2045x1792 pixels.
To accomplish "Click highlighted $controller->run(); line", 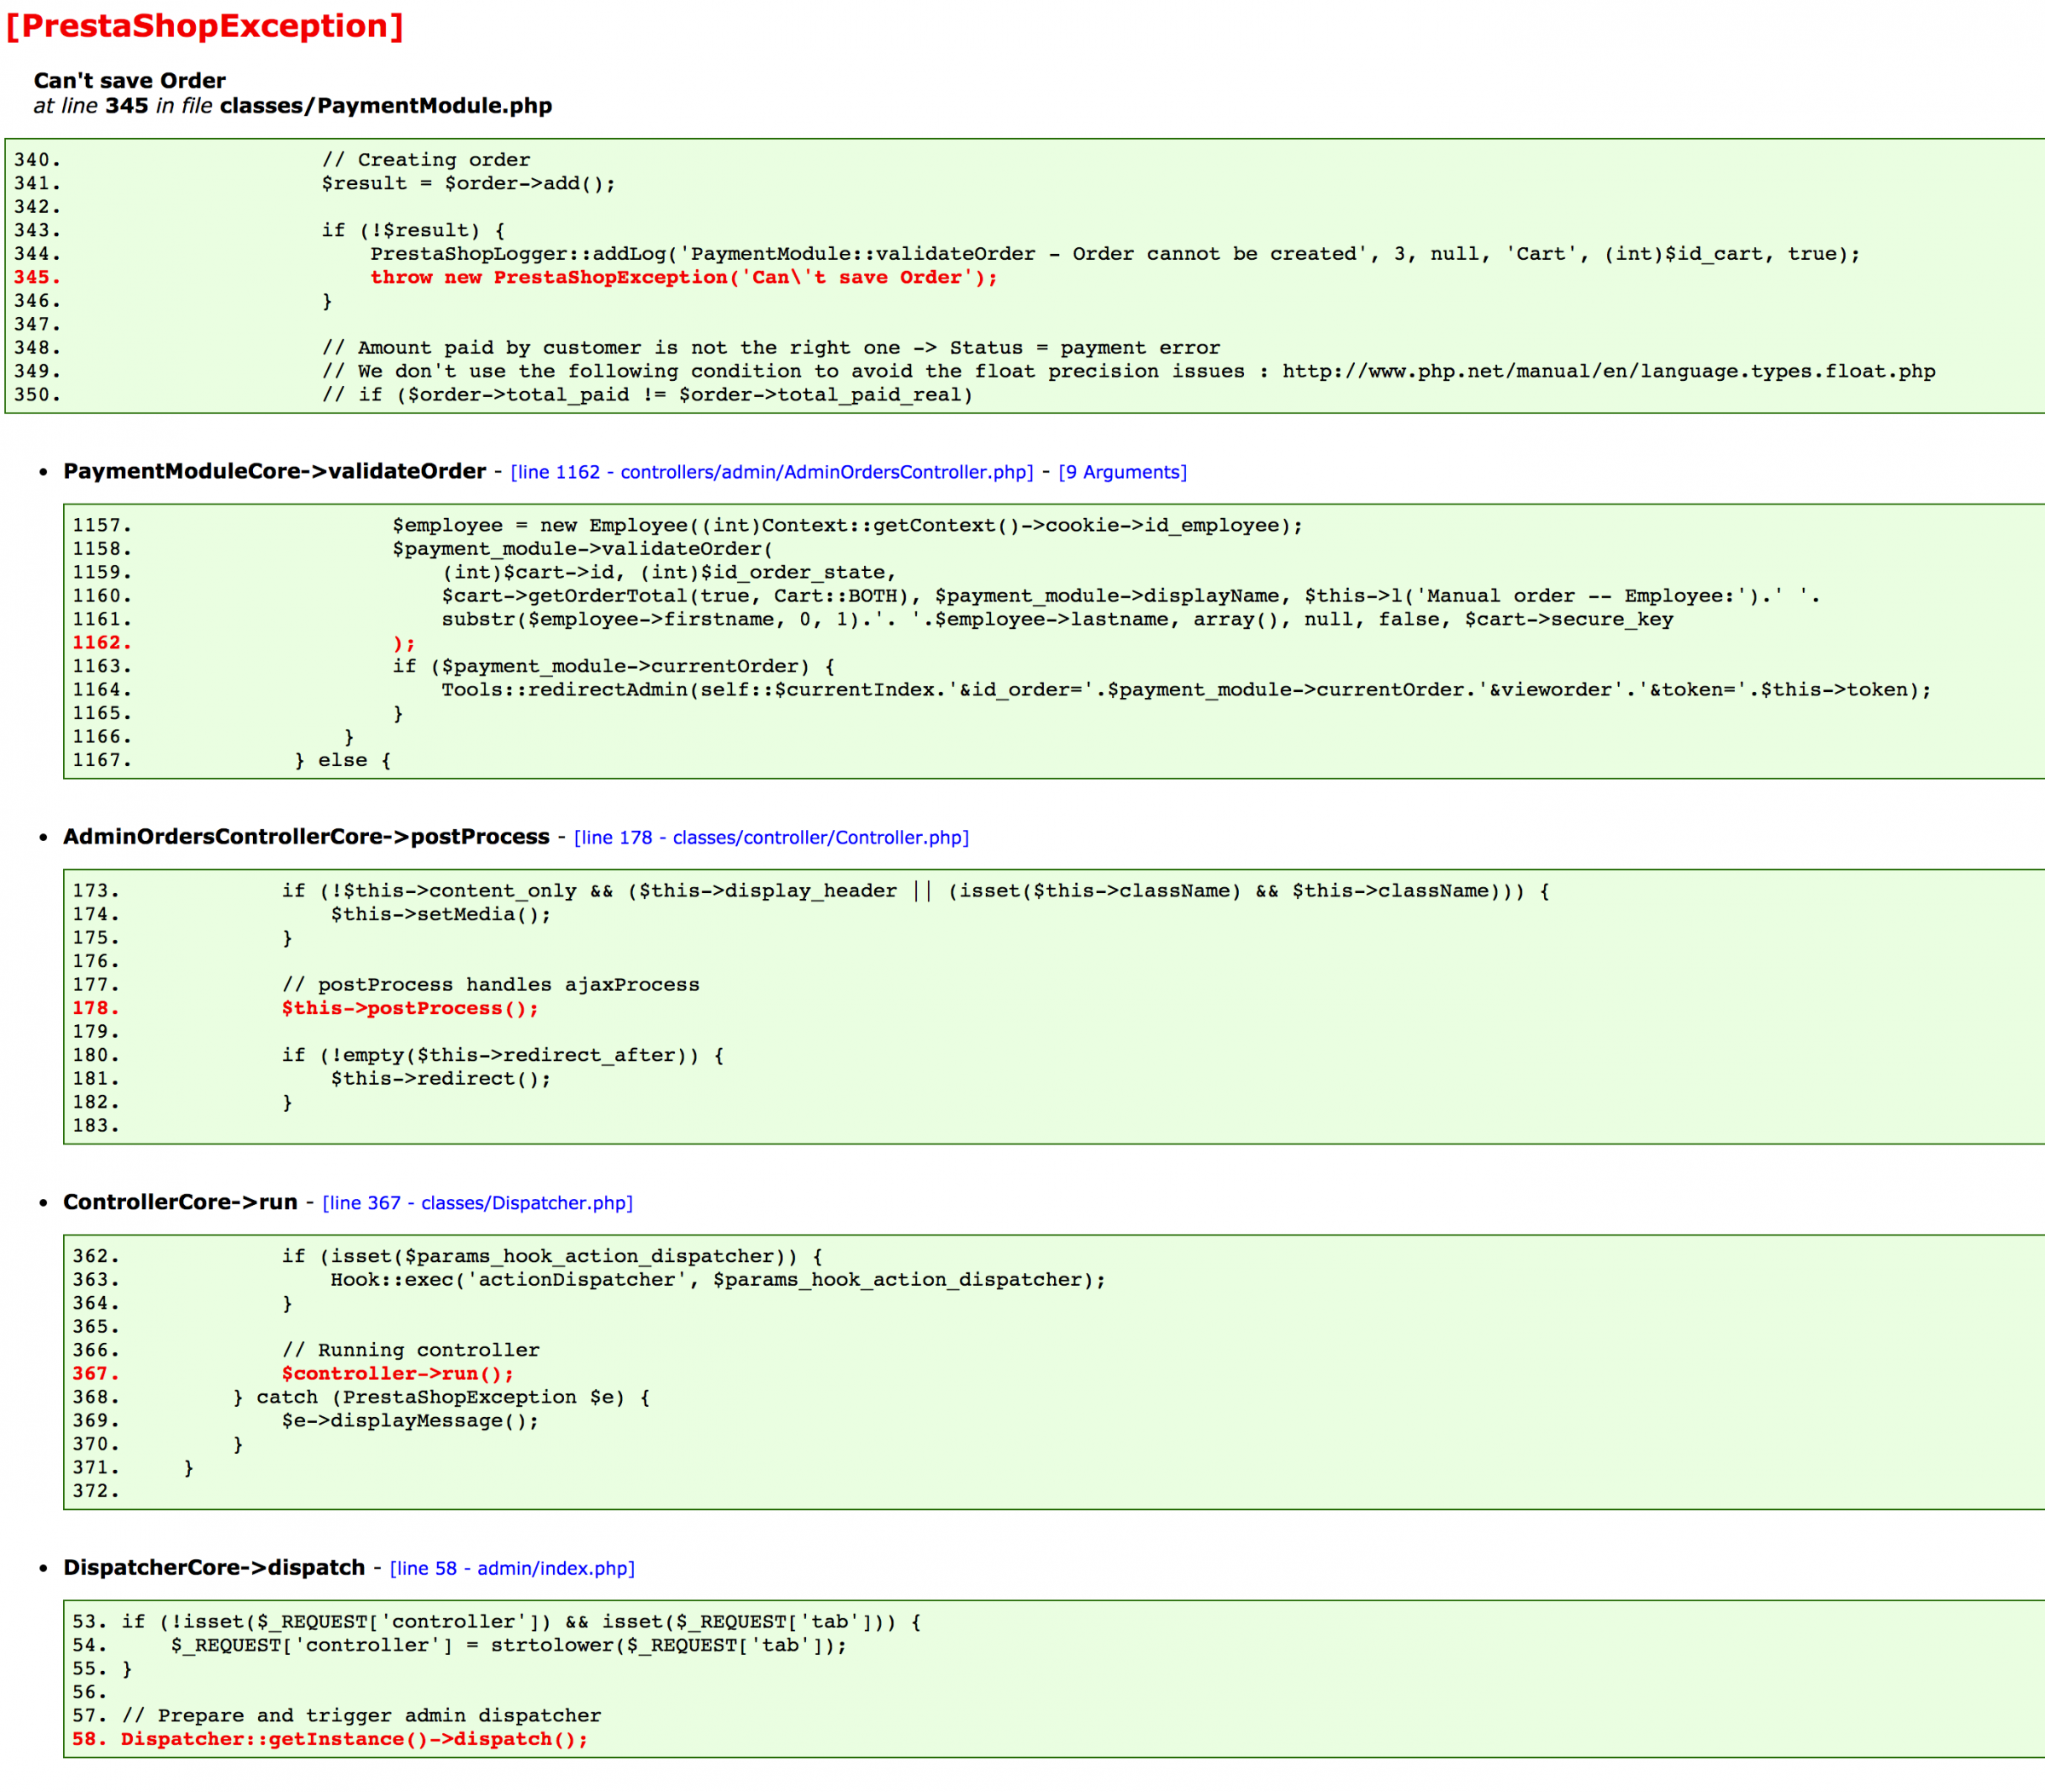I will point(397,1374).
